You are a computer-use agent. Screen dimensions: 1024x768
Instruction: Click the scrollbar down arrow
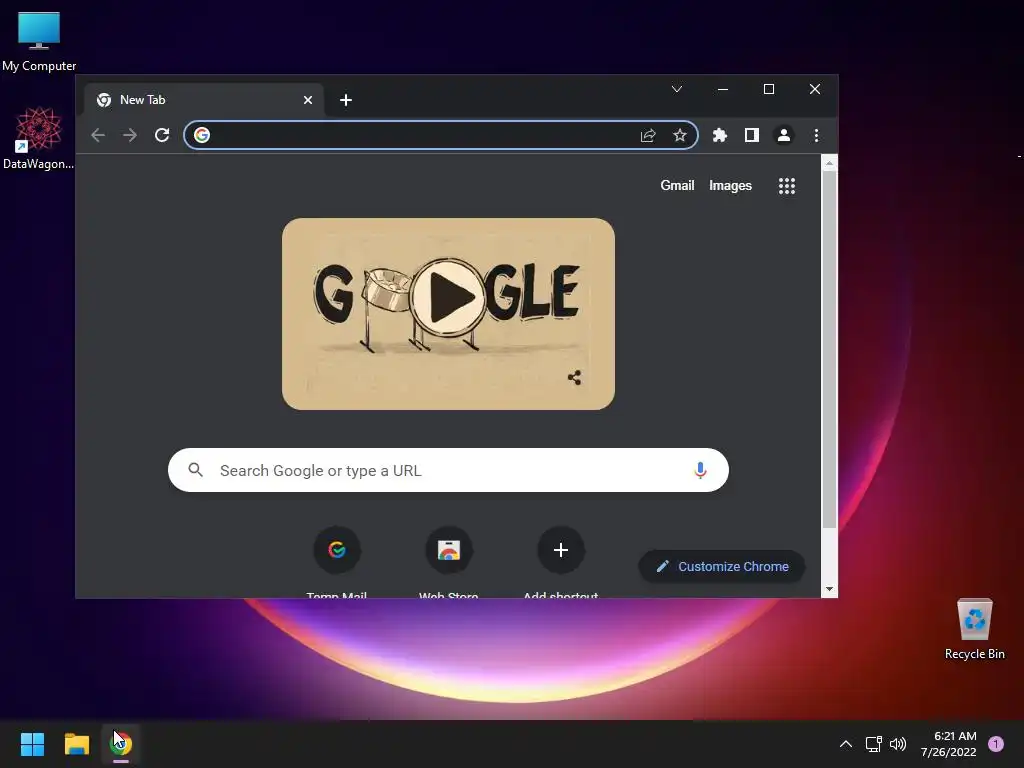829,589
